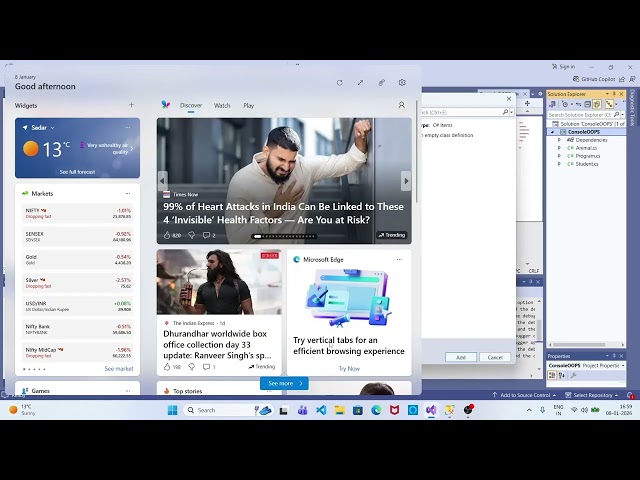
Task: Open the widgets profile account icon
Action: click(402, 105)
